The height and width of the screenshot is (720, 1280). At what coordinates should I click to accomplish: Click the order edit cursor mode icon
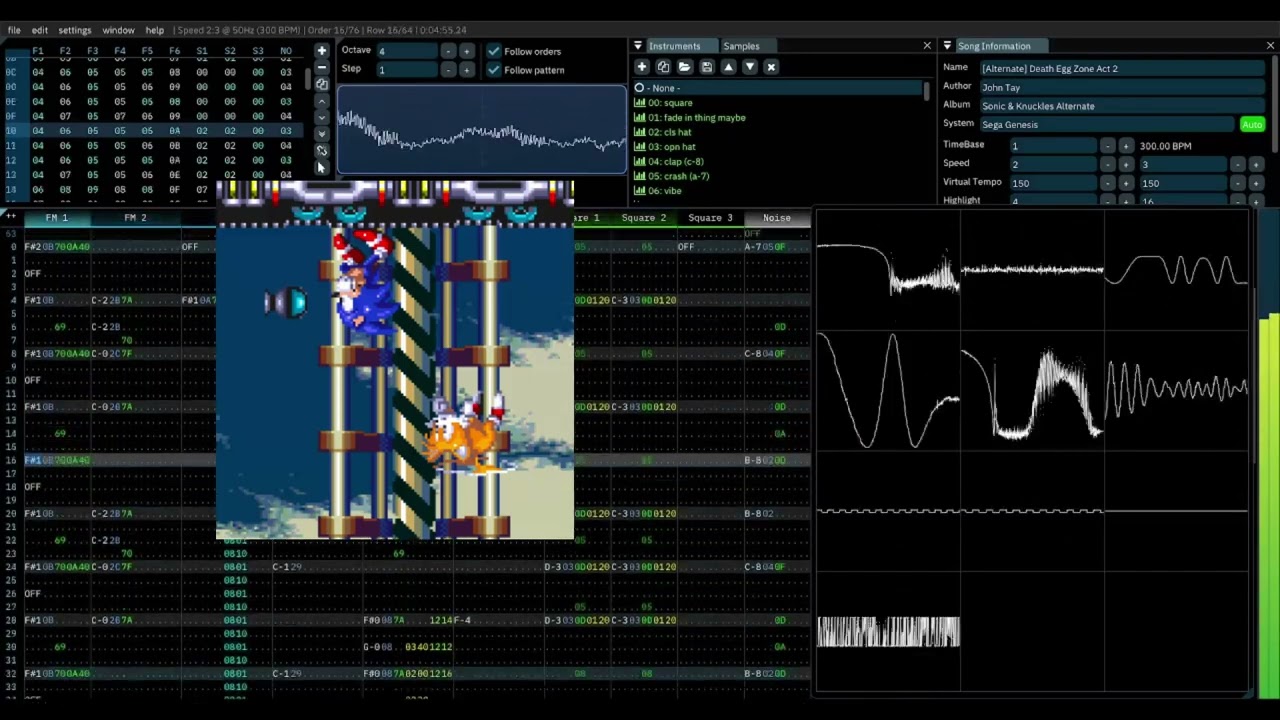pos(321,167)
